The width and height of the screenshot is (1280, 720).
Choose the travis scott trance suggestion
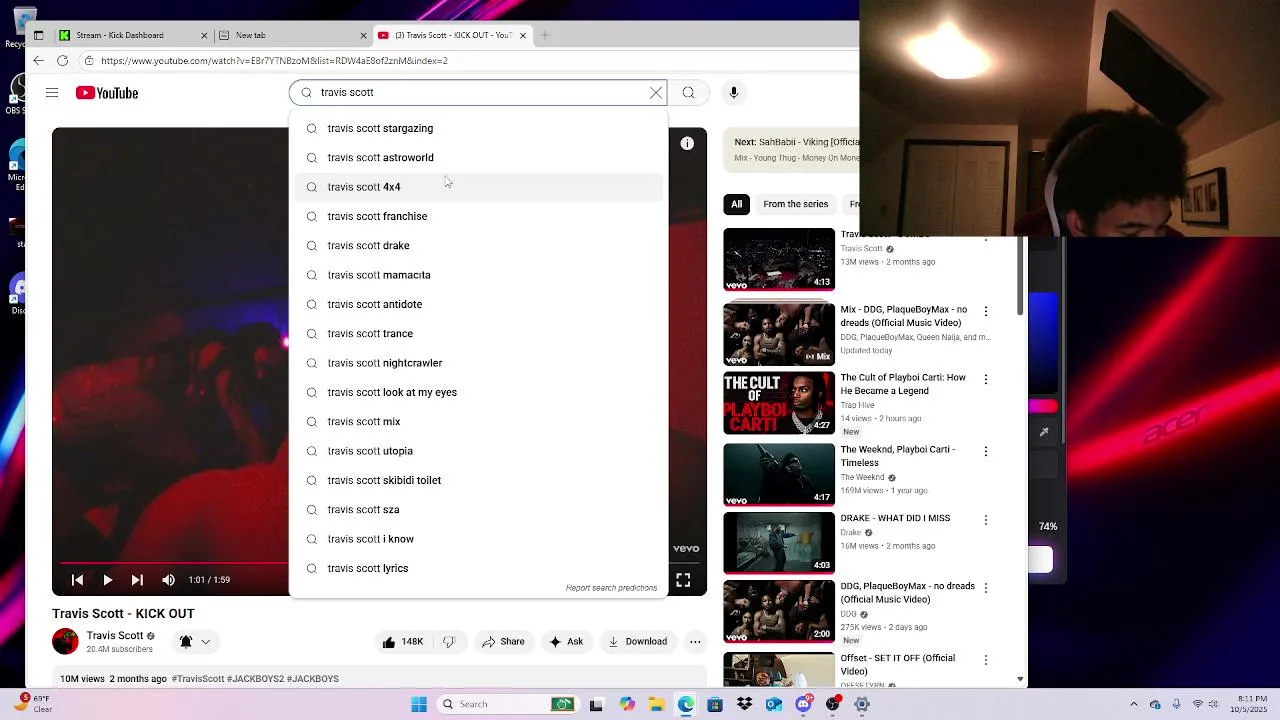480,333
